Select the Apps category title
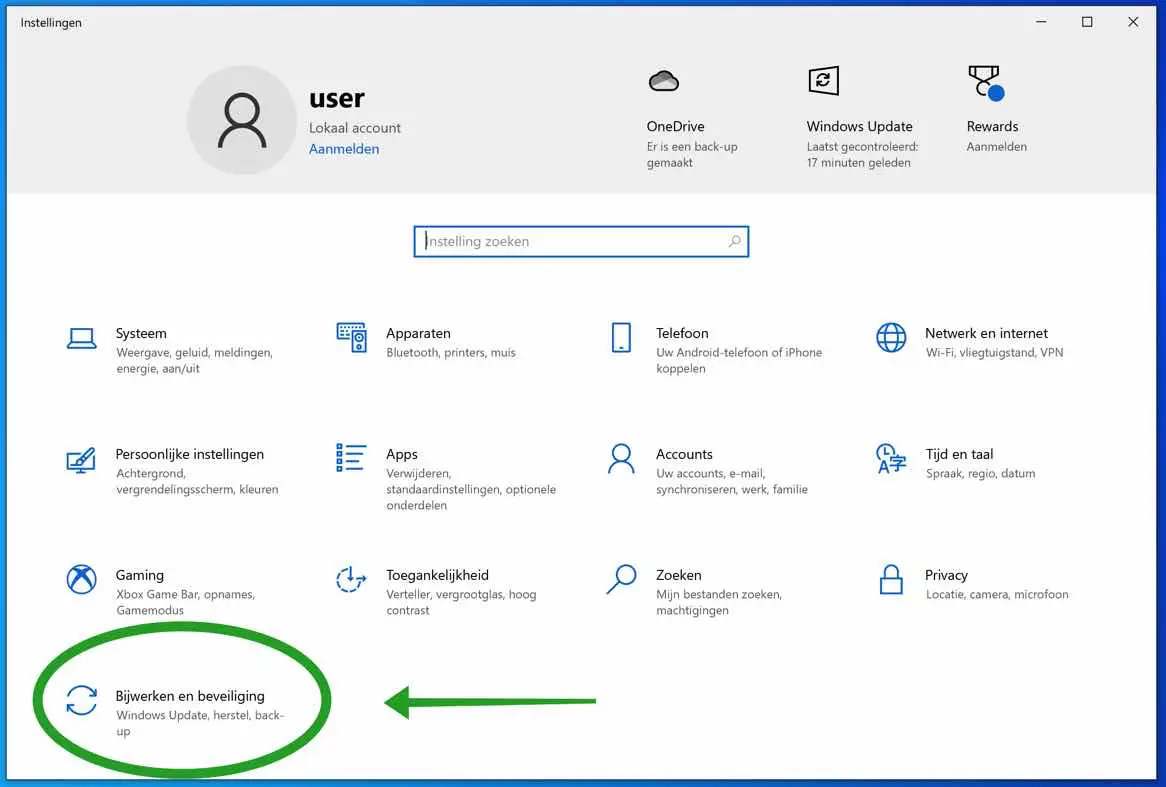 402,454
